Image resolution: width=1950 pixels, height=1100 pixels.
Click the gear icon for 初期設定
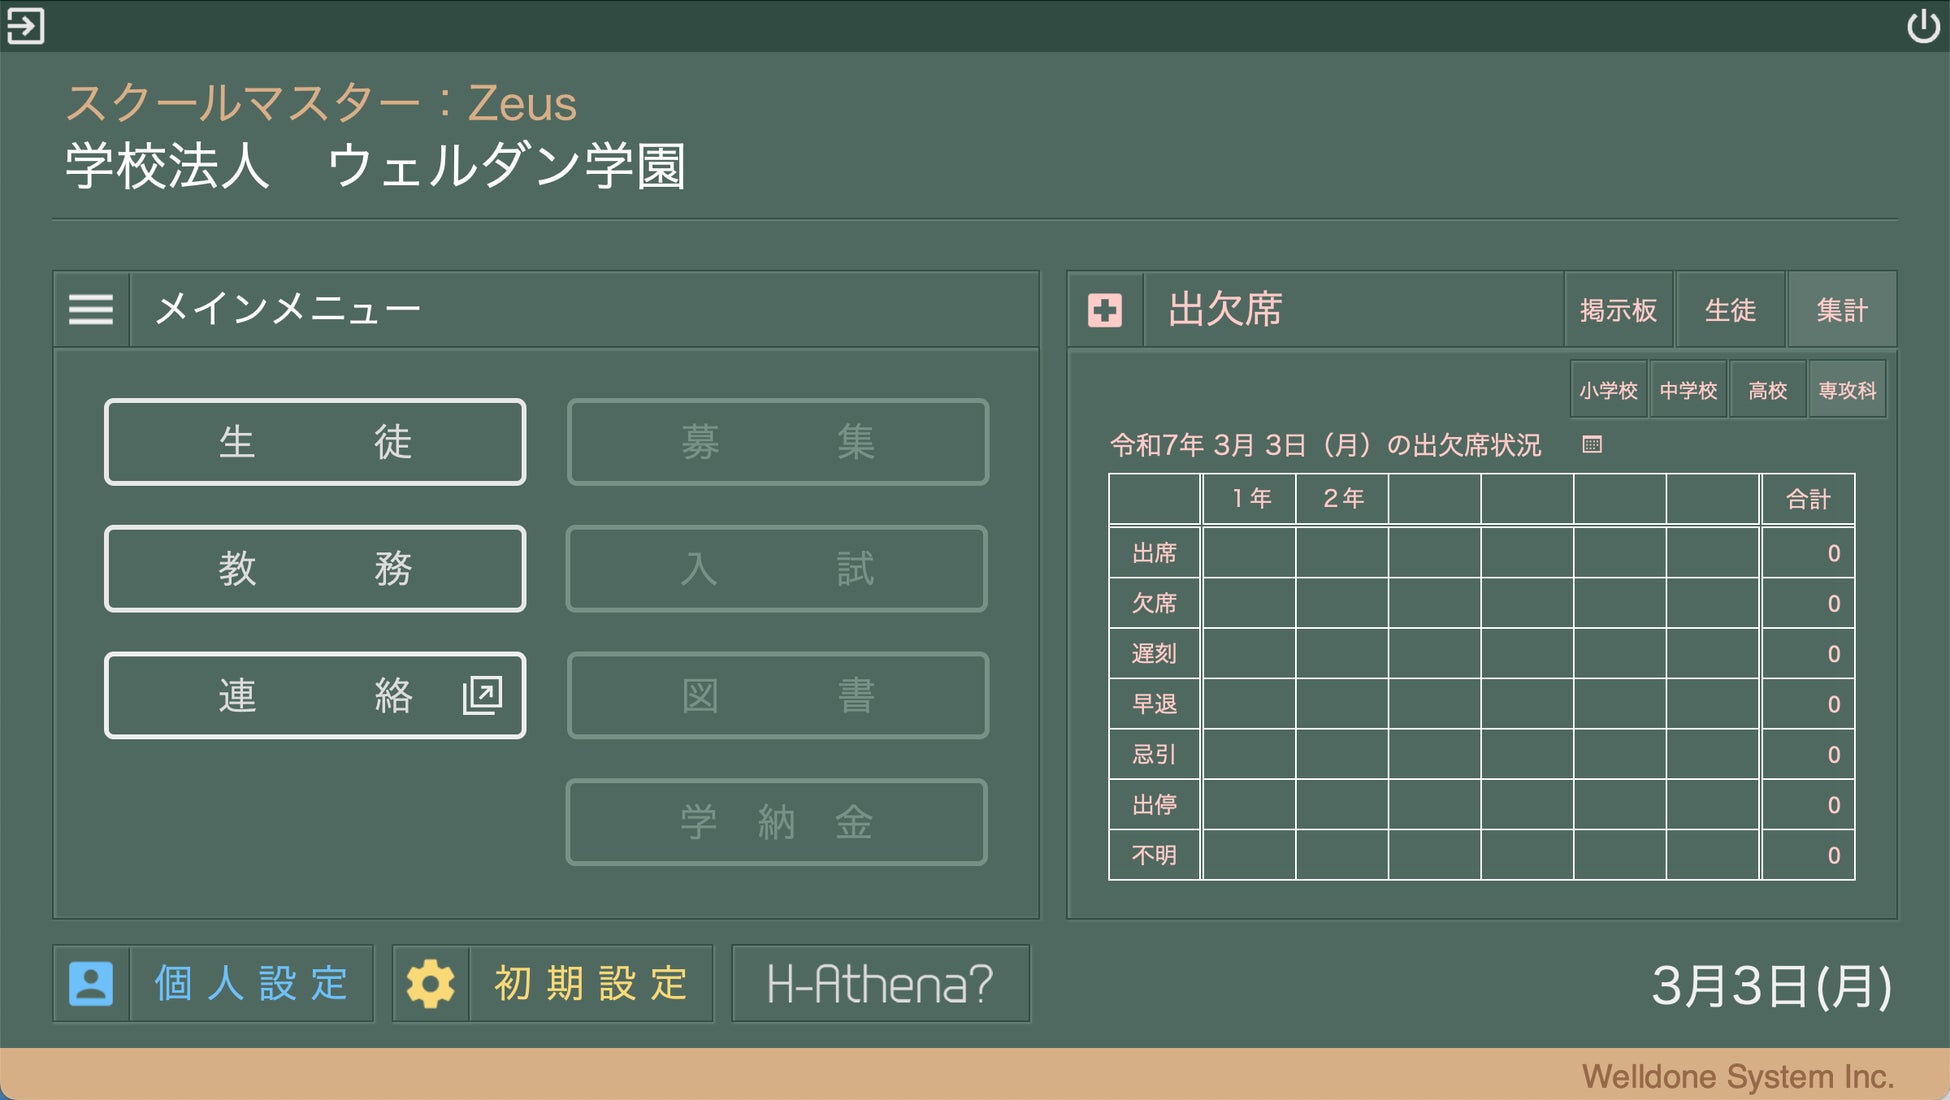[x=431, y=983]
